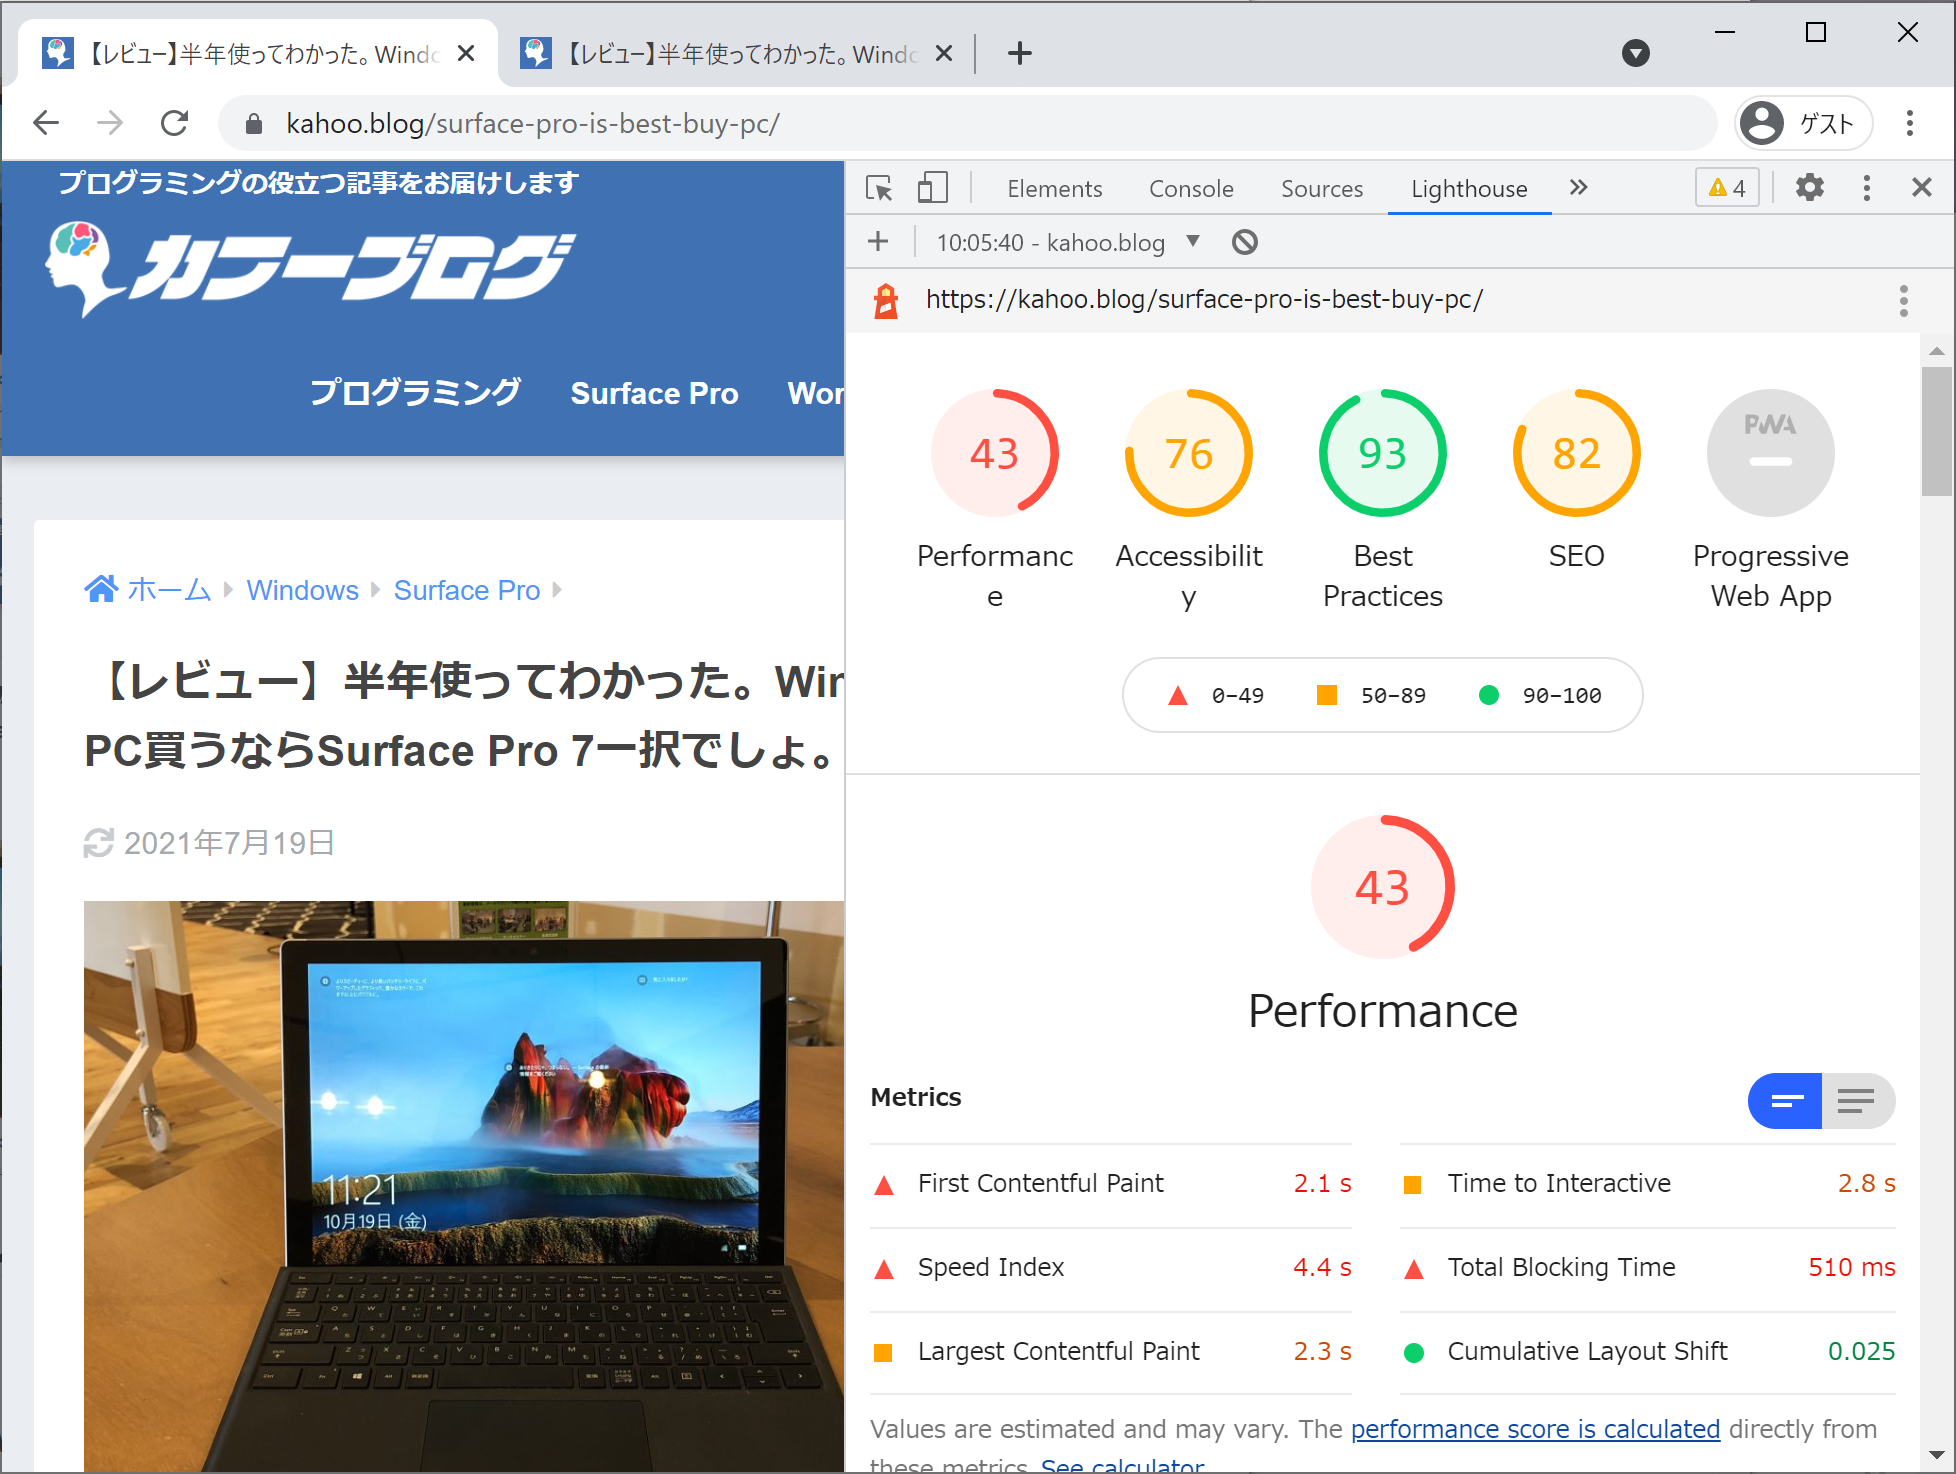
Task: Switch metrics to expanded description view
Action: [1857, 1101]
